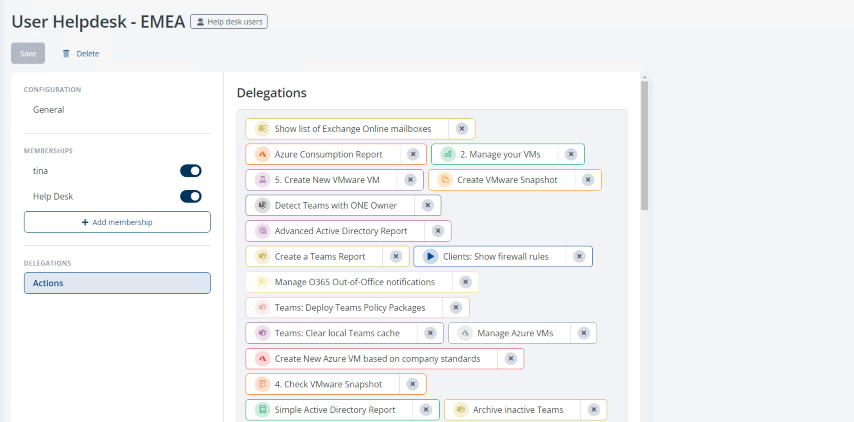The height and width of the screenshot is (422, 854).
Task: Click the Simple Active Directory Report icon
Action: coord(263,410)
